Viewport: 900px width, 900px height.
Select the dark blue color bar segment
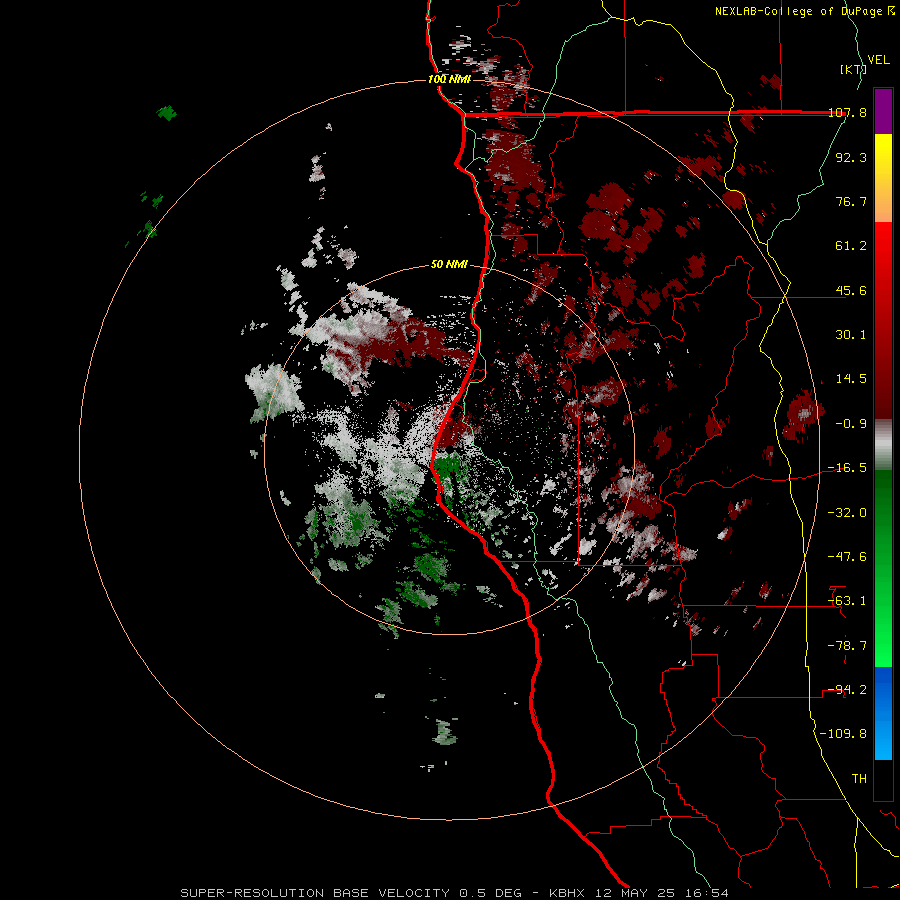883,689
